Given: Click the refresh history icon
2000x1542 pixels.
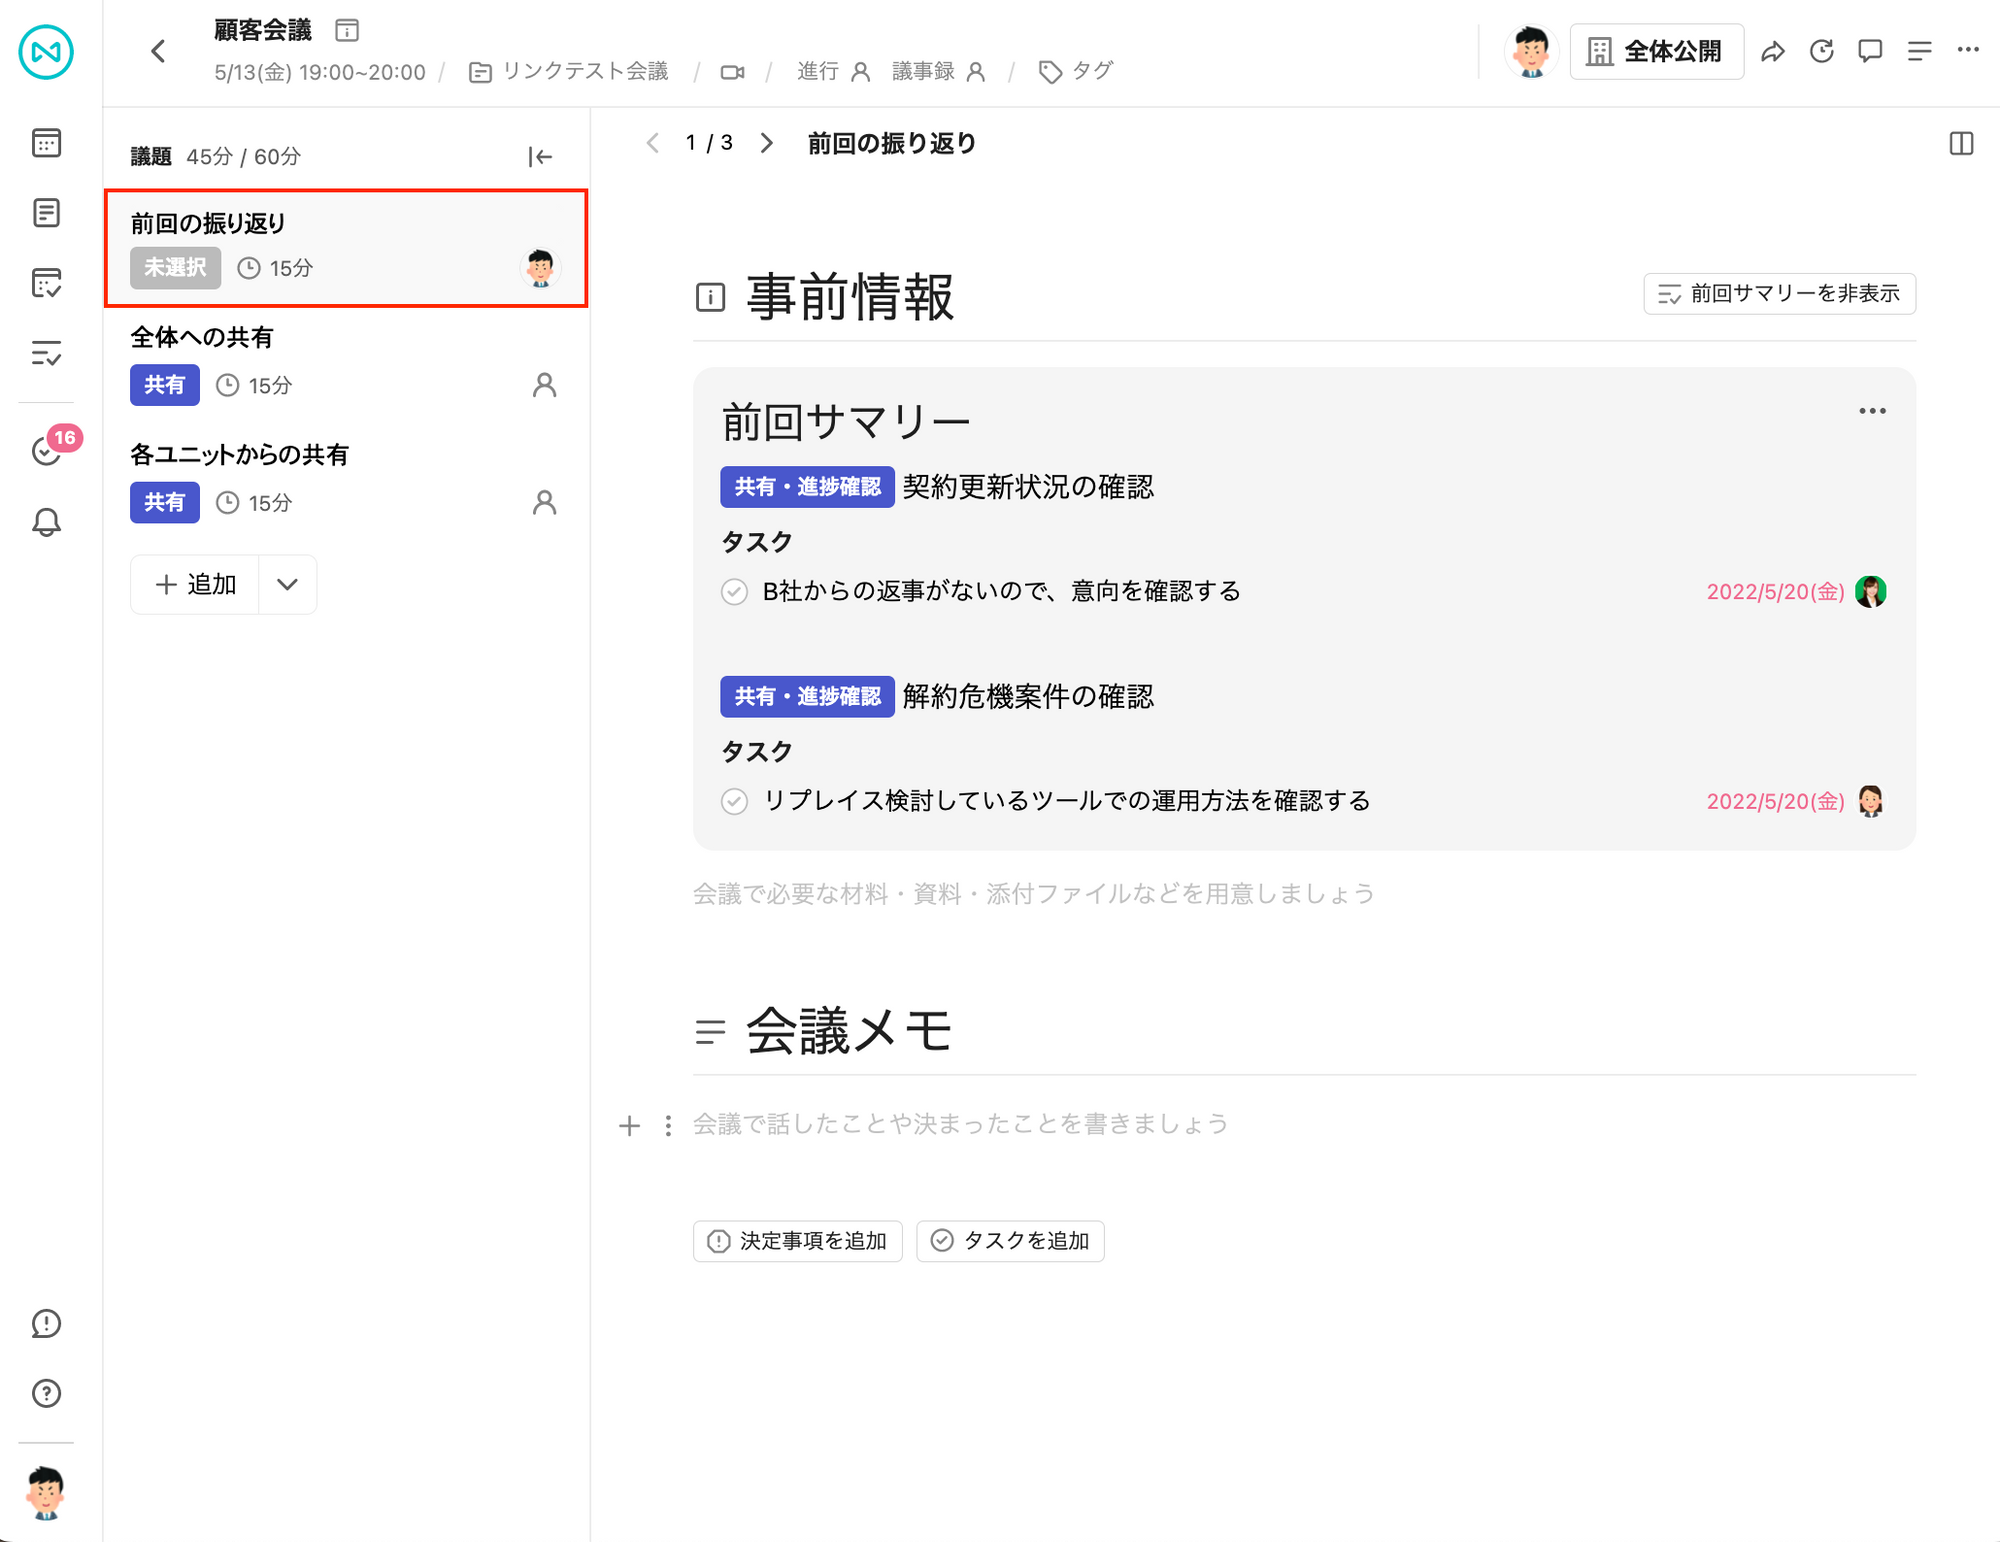Looking at the screenshot, I should point(1822,51).
